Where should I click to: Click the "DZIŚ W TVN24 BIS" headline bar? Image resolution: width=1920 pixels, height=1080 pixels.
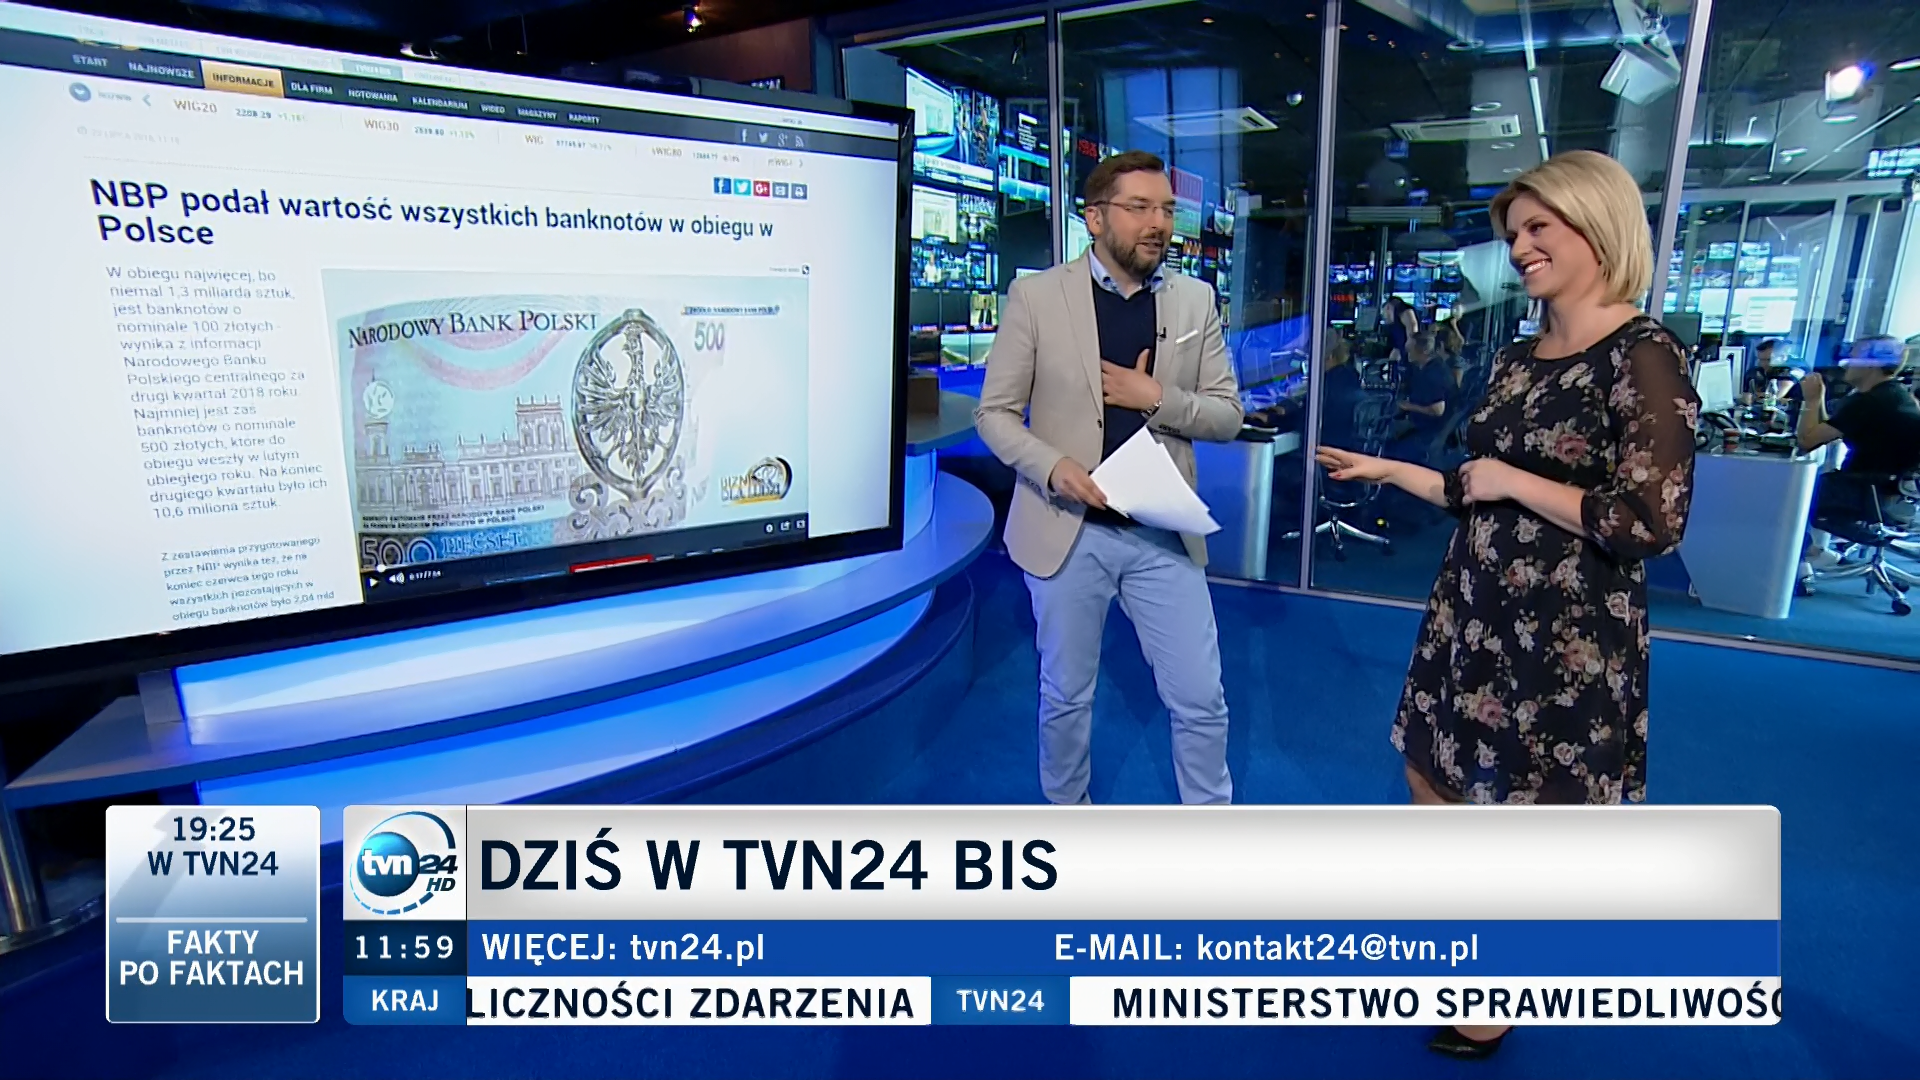coord(1123,863)
